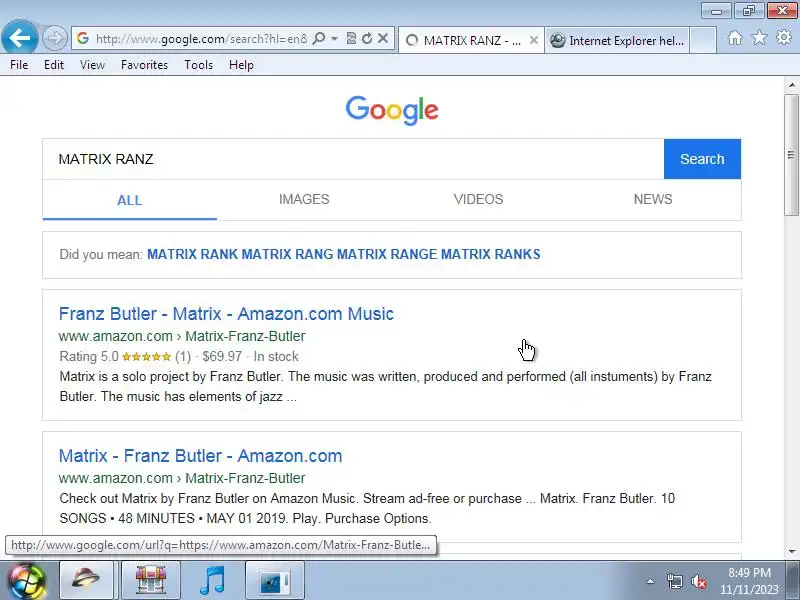Click the scrollbar up arrow
The width and height of the screenshot is (800, 600).
(x=792, y=85)
